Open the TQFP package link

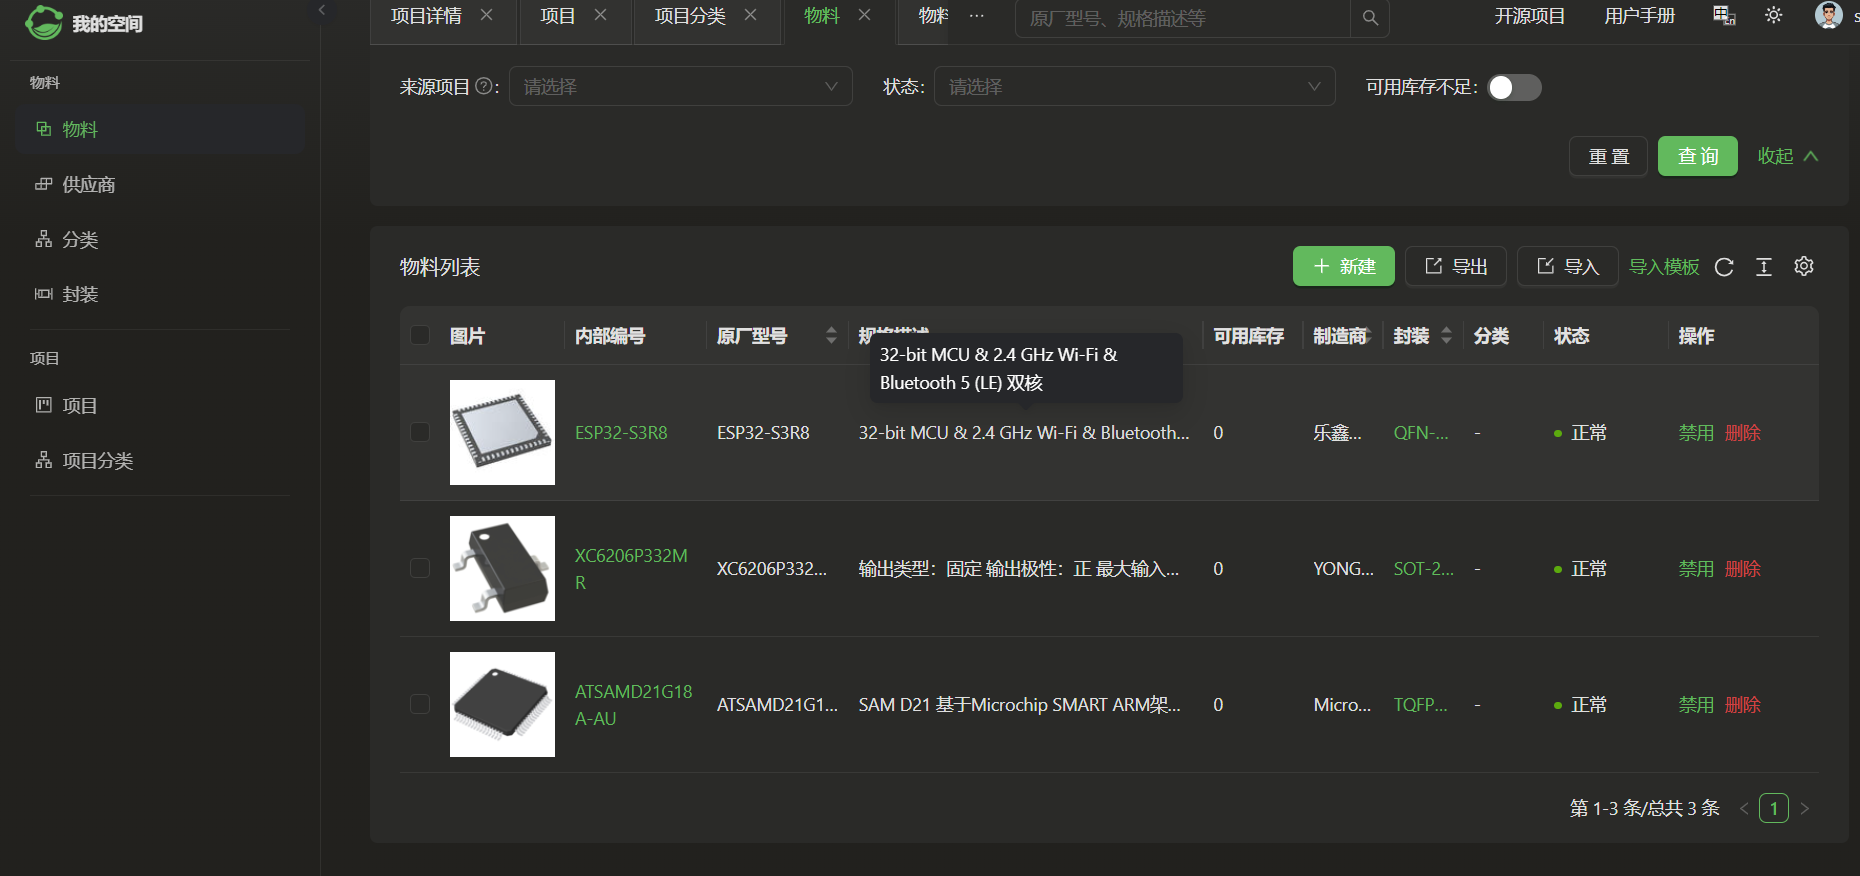point(1421,704)
